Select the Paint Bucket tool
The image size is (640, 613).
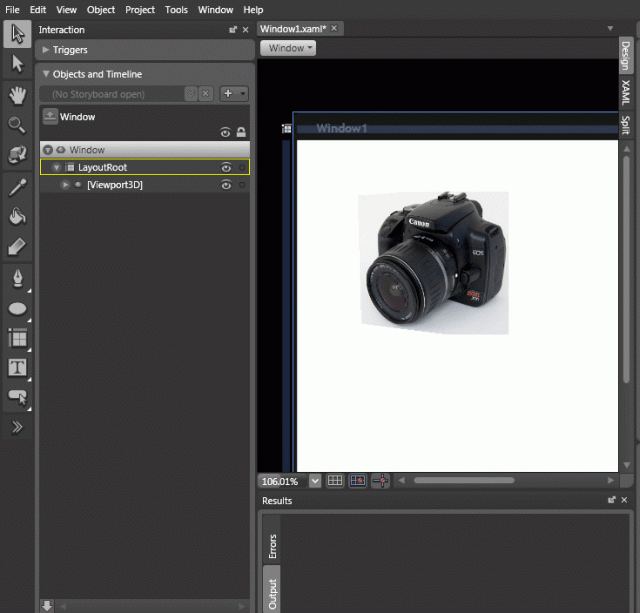(x=17, y=216)
